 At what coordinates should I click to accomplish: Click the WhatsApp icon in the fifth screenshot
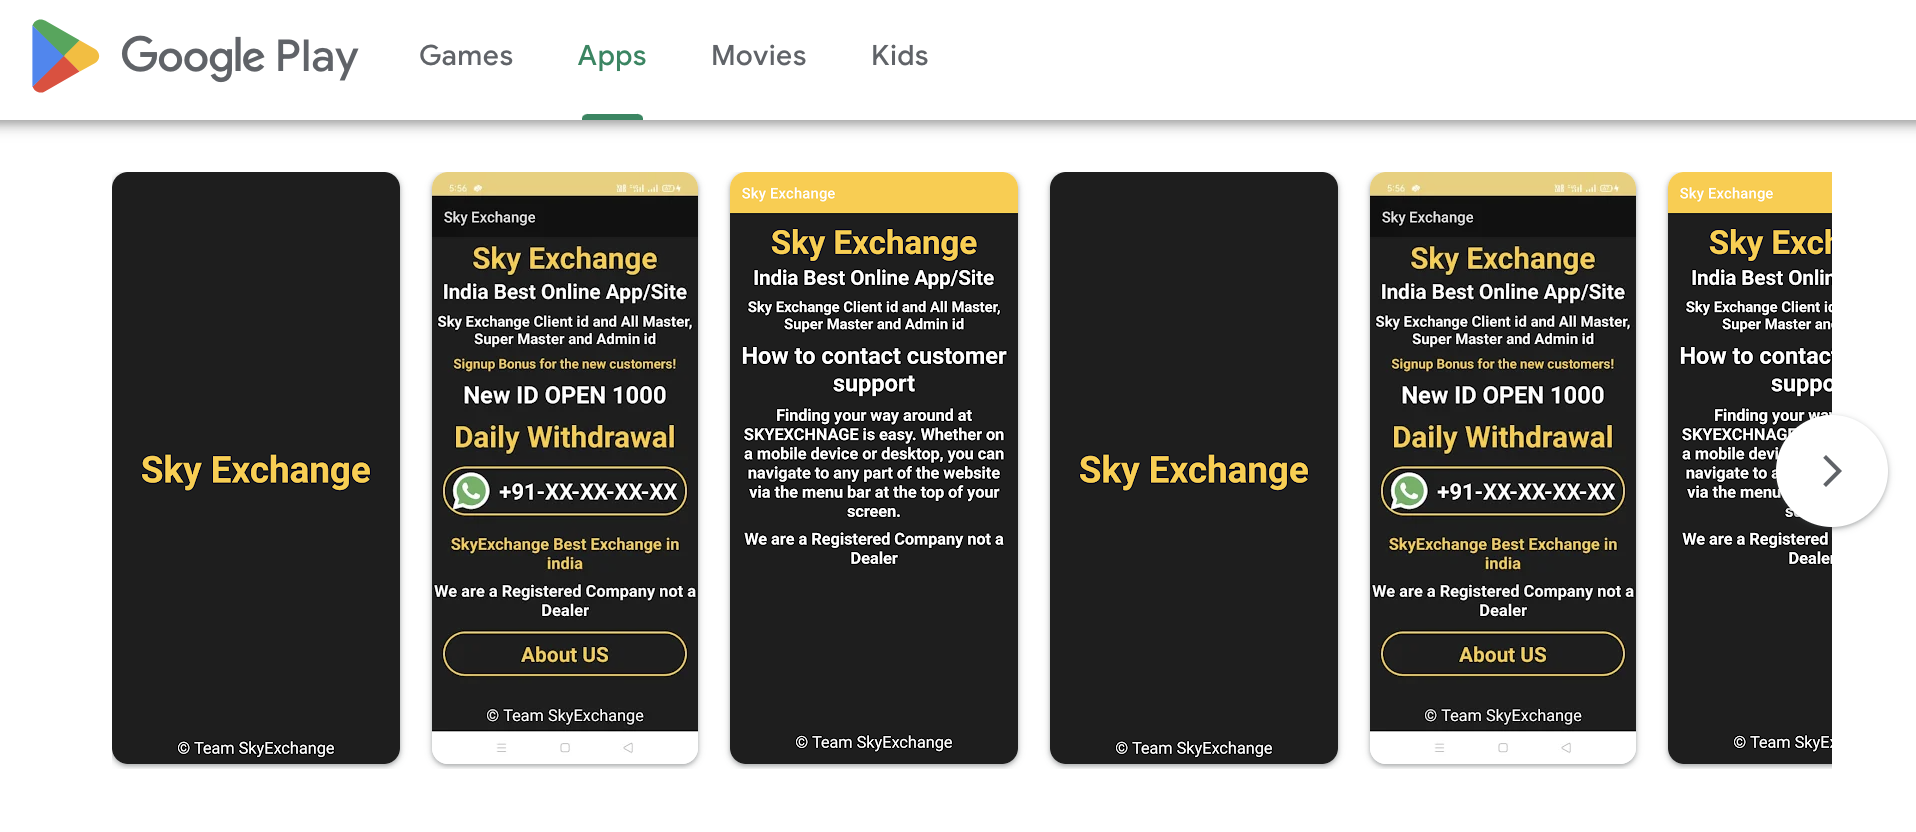pos(1409,491)
